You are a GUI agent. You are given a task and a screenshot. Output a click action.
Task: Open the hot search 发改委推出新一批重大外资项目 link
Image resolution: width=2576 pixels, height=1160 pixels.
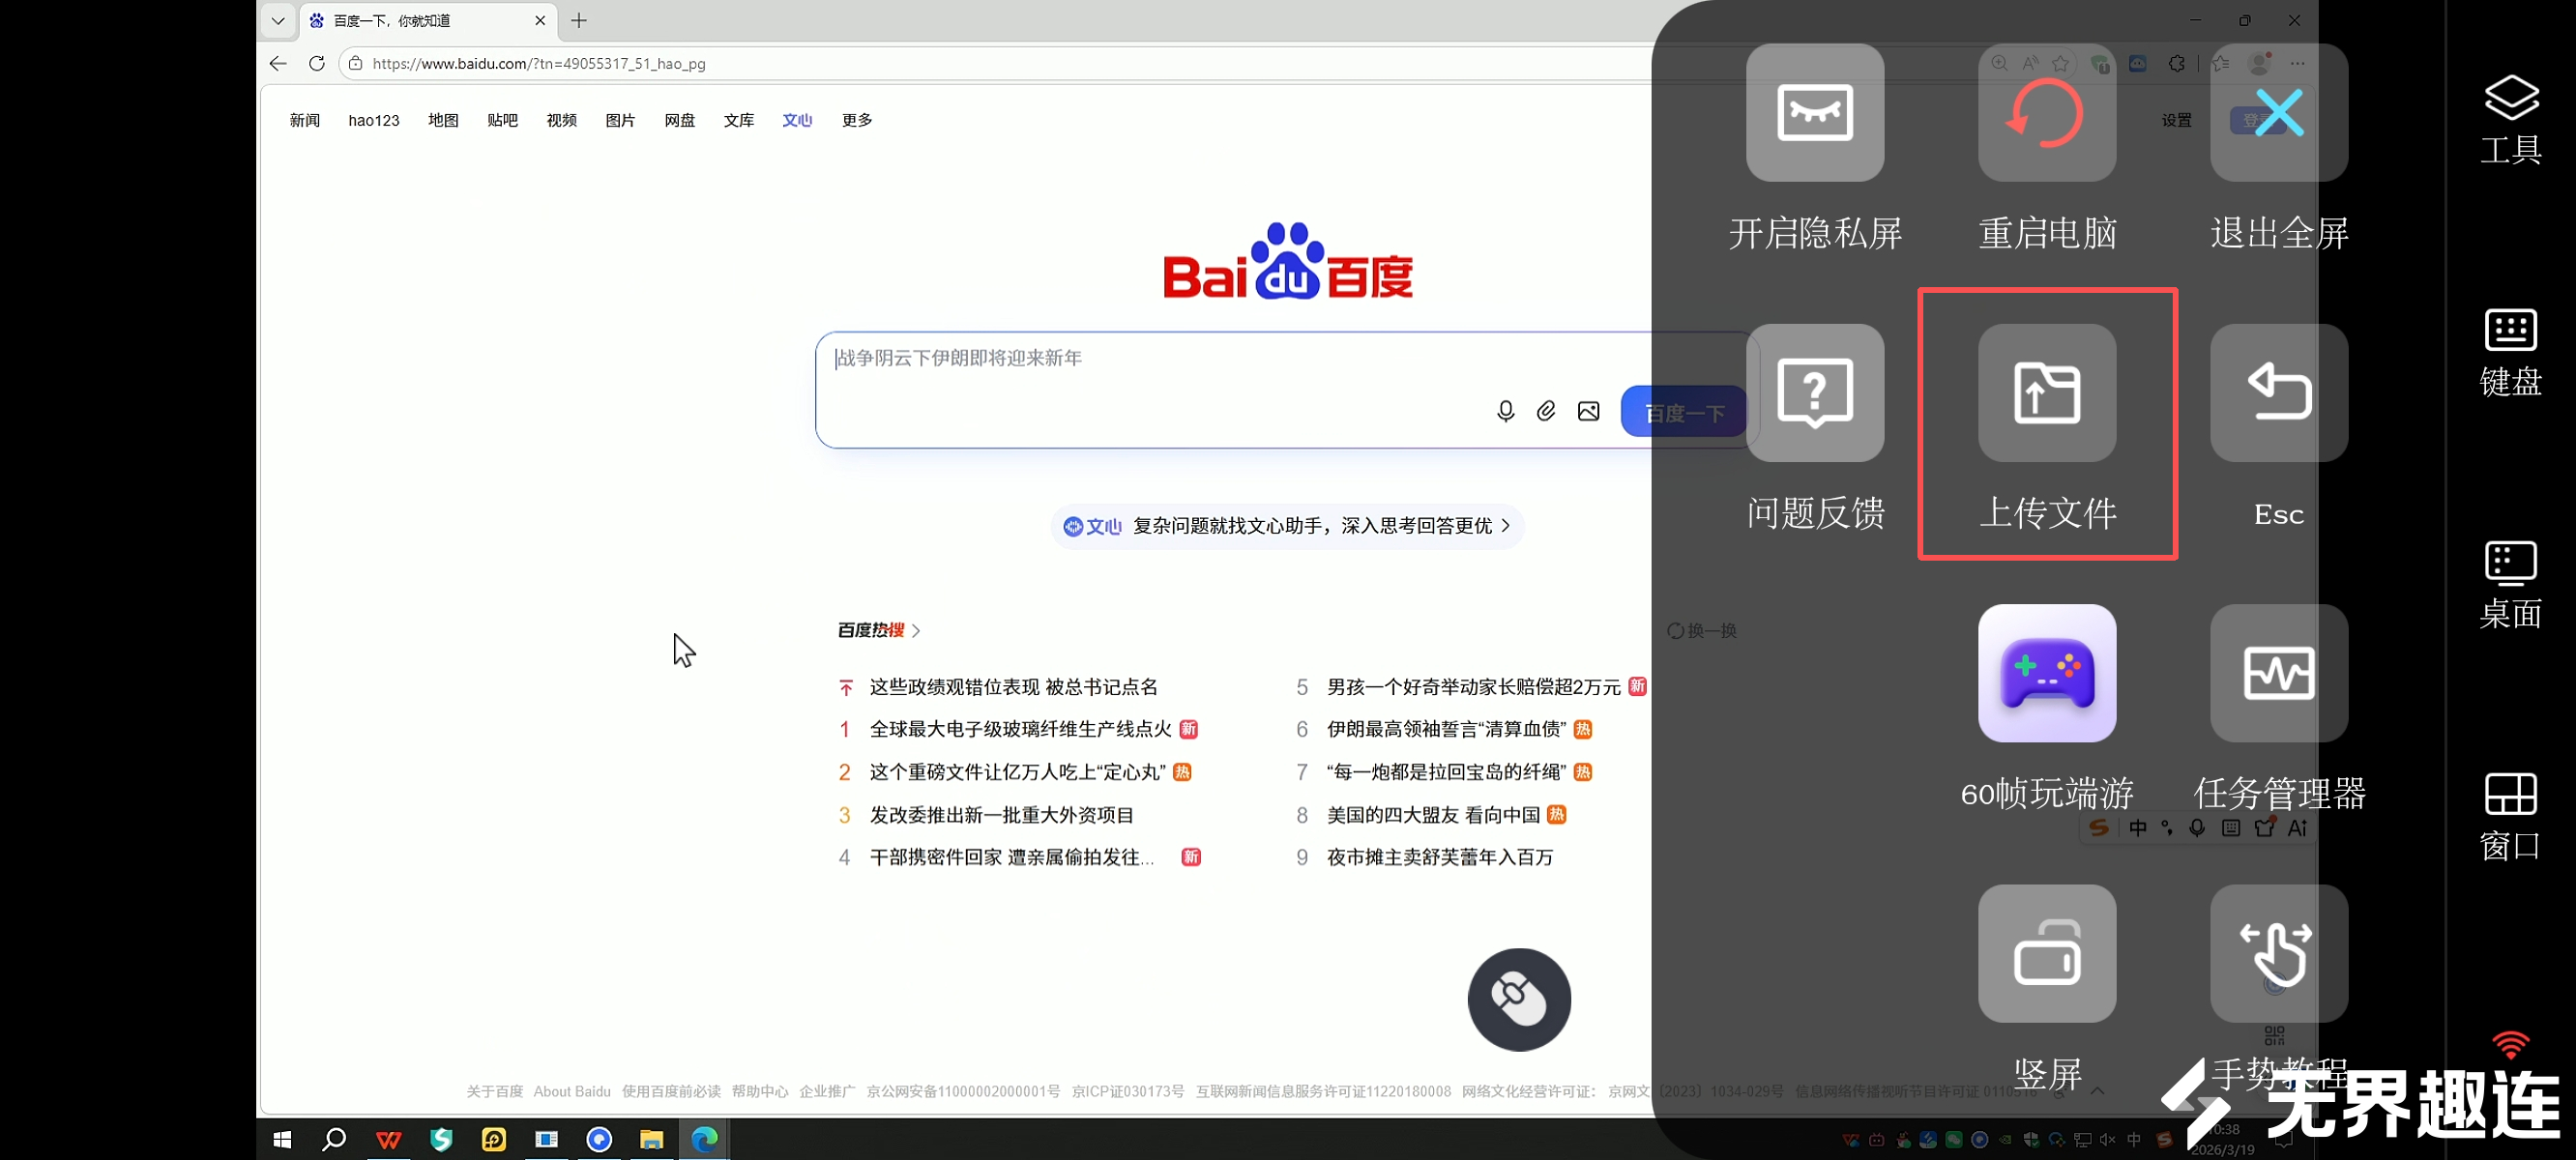click(x=1001, y=815)
